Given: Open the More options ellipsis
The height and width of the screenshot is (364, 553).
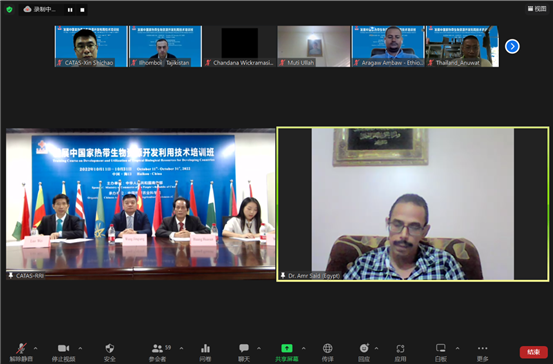Looking at the screenshot, I should coord(482,348).
